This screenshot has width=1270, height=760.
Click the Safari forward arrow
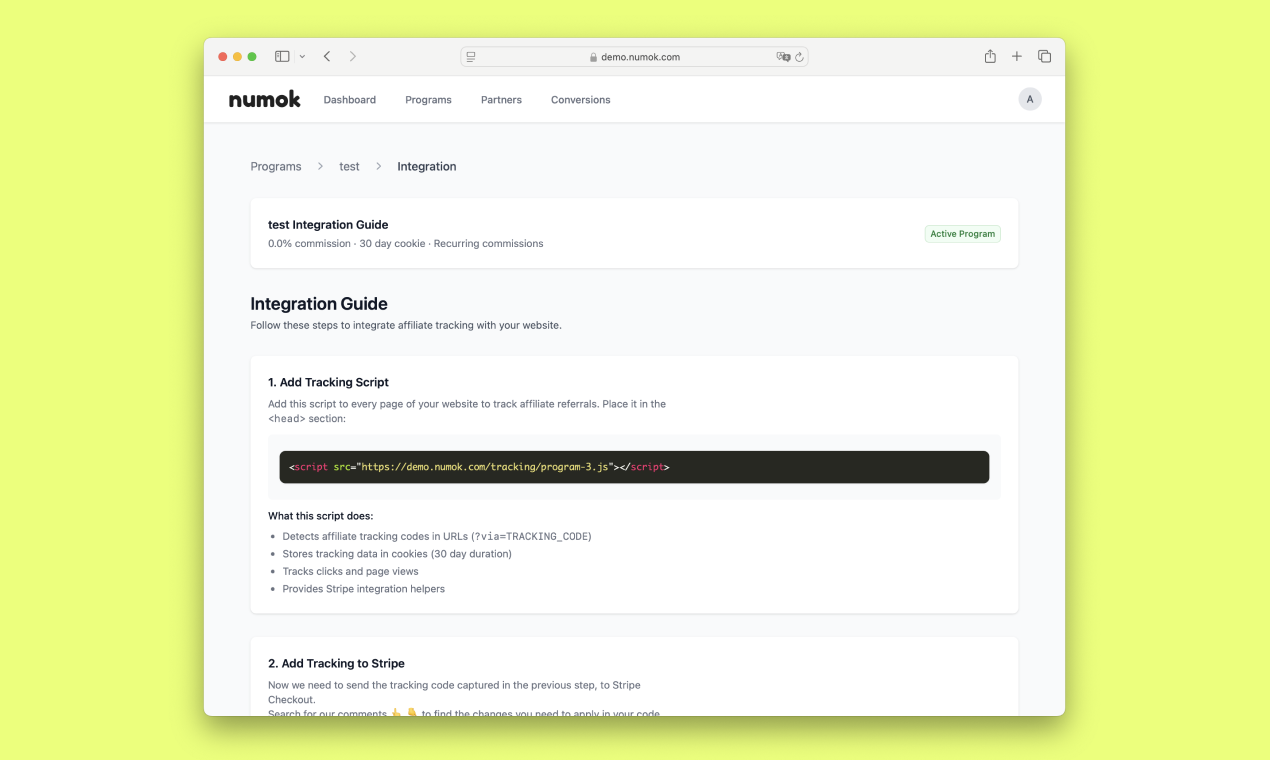[353, 57]
